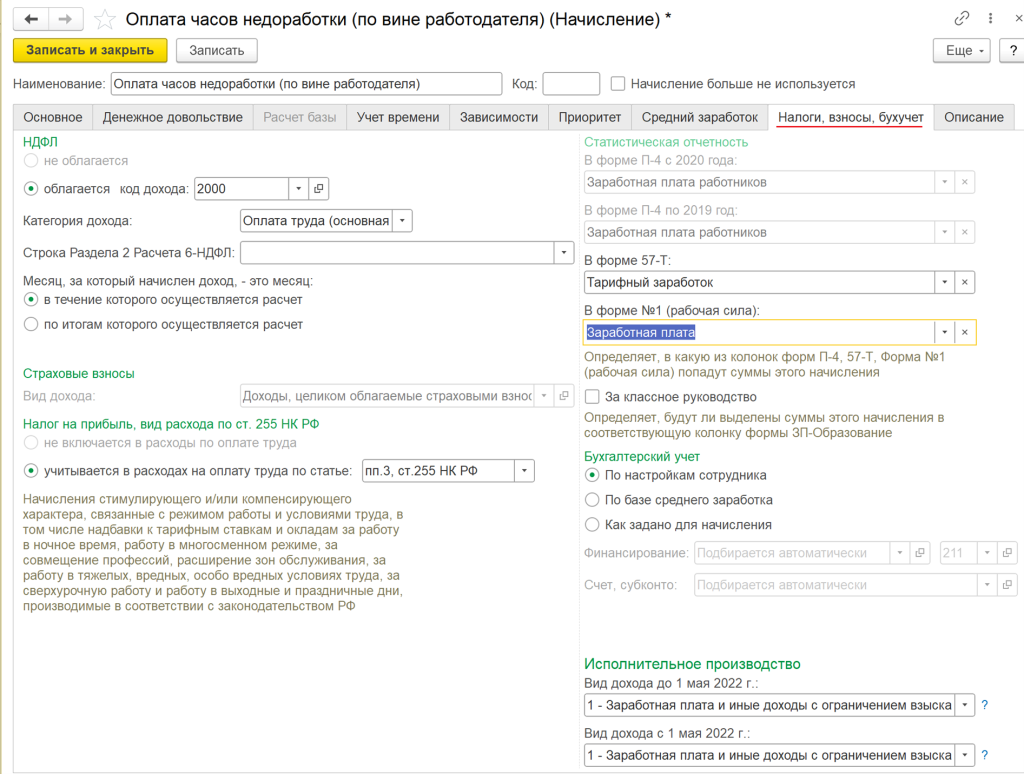1024x774 pixels.
Task: Open the Вид дохода страховые взносы record icon
Action: [564, 396]
